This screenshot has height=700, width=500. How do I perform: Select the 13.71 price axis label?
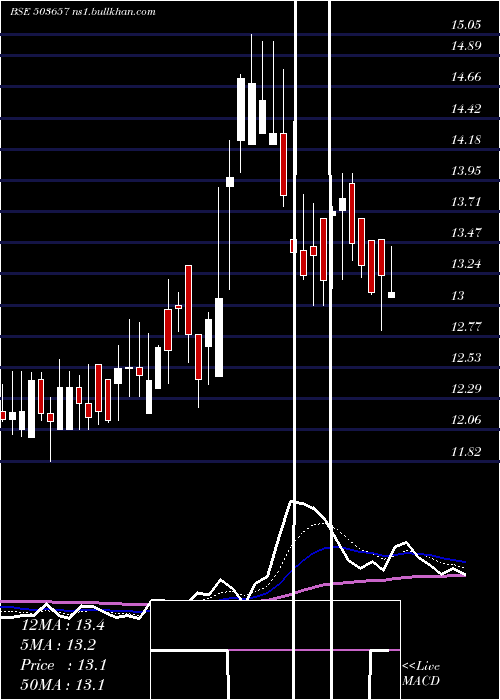[466, 202]
